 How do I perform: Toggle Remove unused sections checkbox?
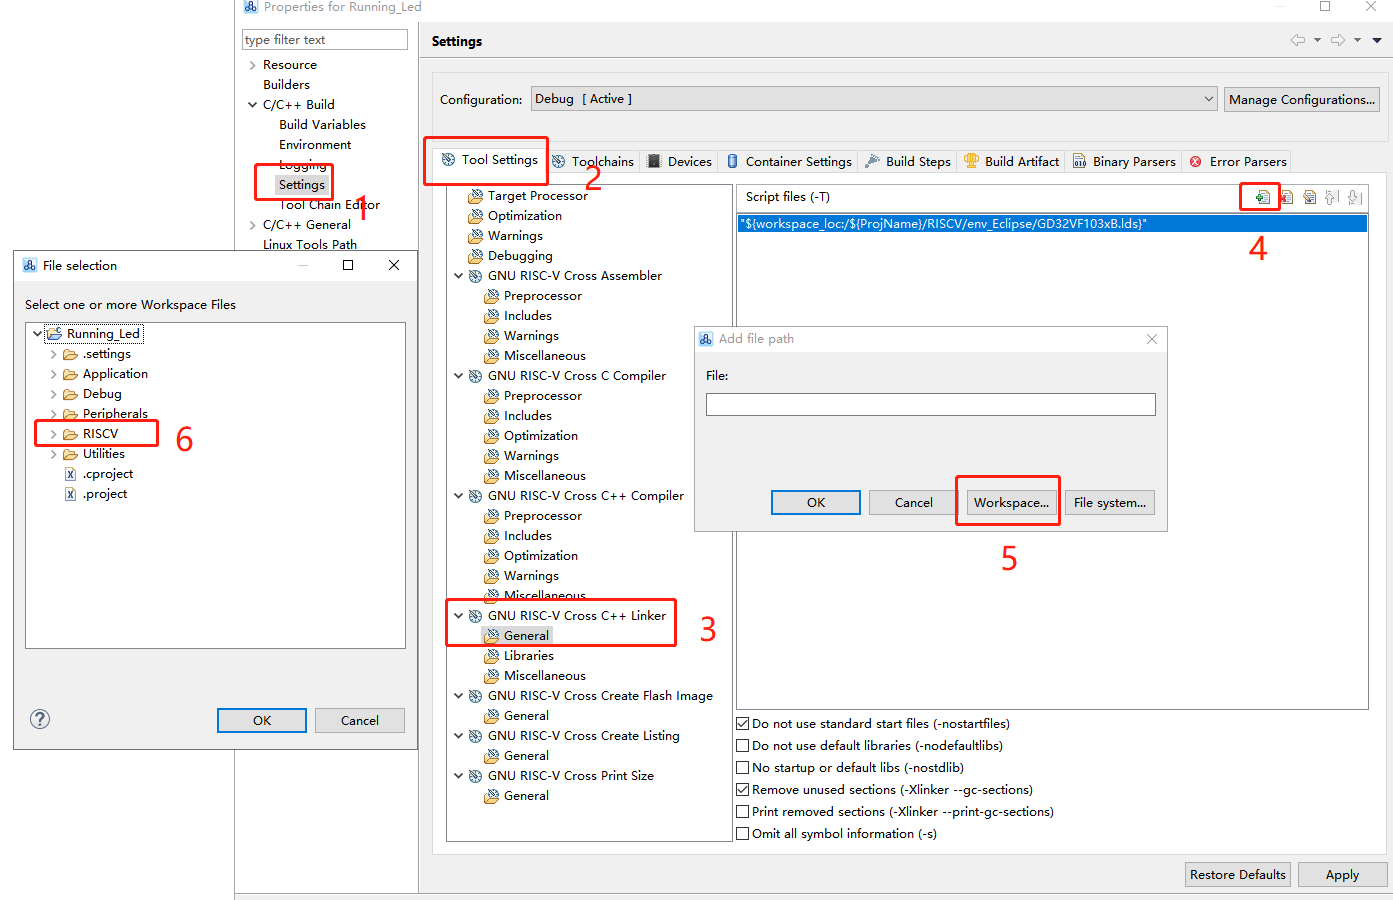point(743,790)
